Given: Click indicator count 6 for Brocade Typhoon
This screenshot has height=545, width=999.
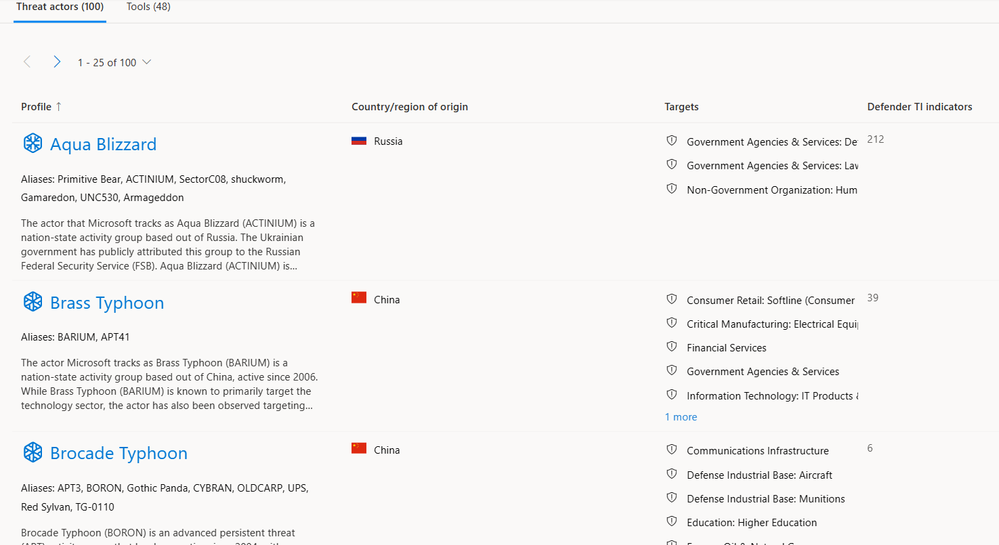Looking at the screenshot, I should click(x=870, y=448).
